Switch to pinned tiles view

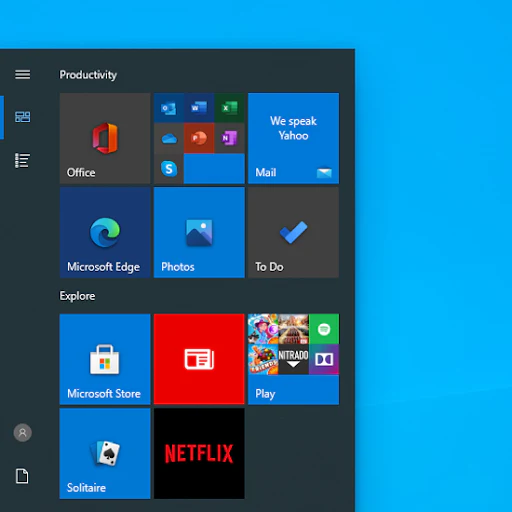[x=22, y=117]
